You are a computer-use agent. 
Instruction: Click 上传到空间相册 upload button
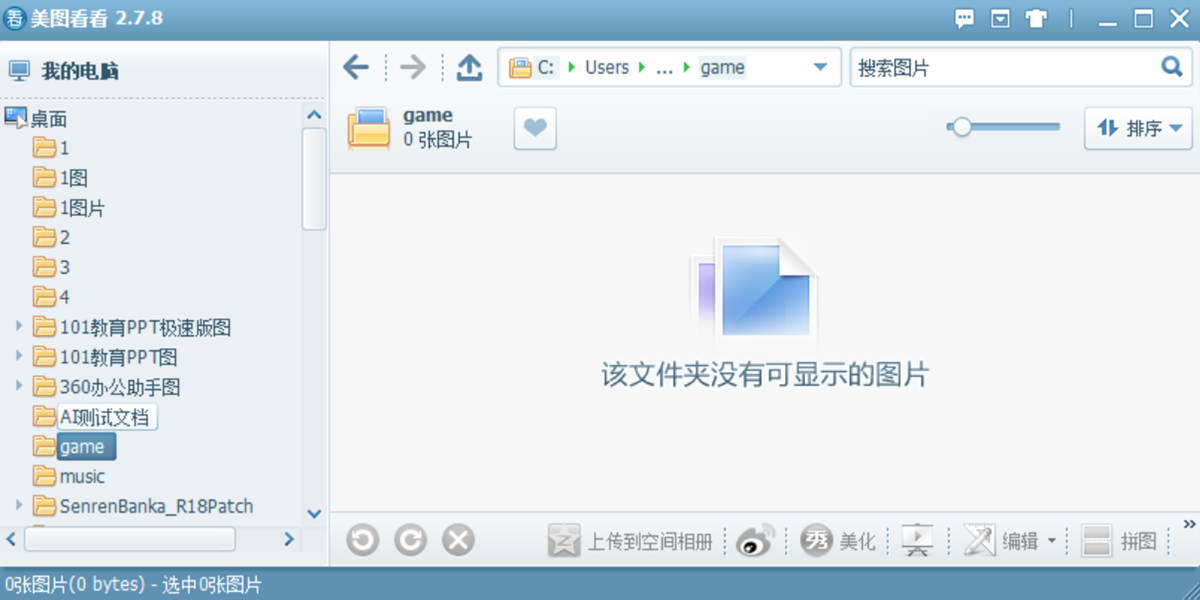[631, 541]
